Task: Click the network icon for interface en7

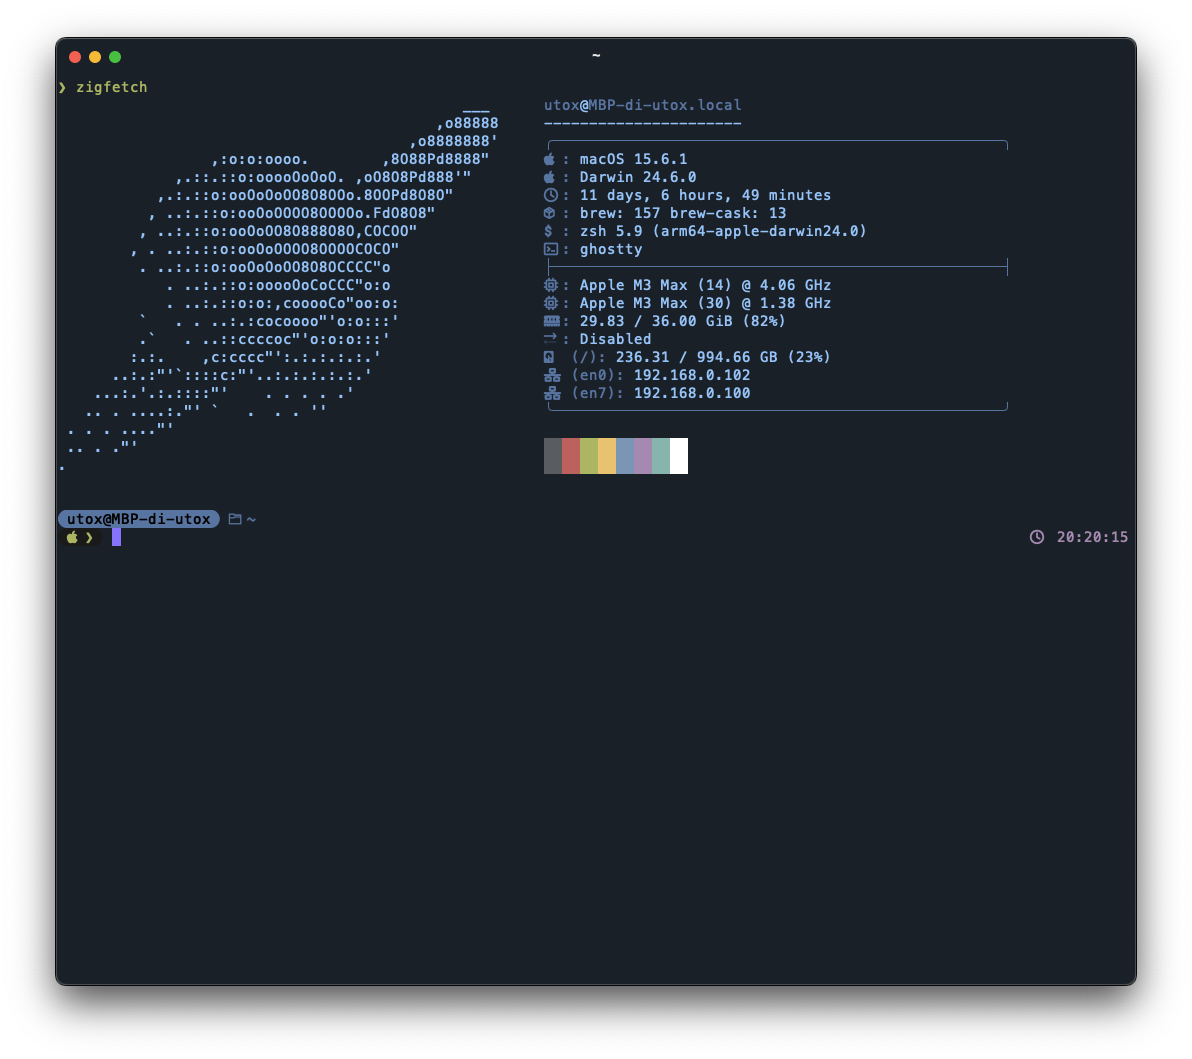Action: pos(549,392)
